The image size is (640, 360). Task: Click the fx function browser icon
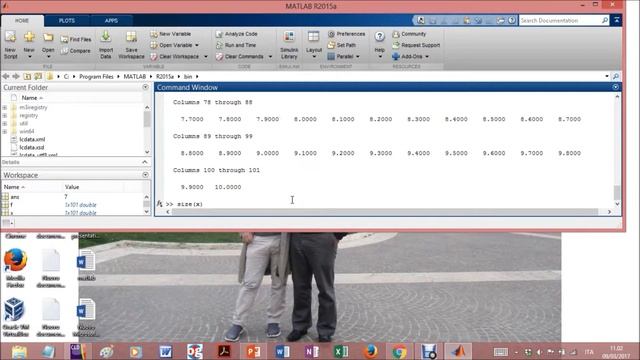pyautogui.click(x=160, y=203)
